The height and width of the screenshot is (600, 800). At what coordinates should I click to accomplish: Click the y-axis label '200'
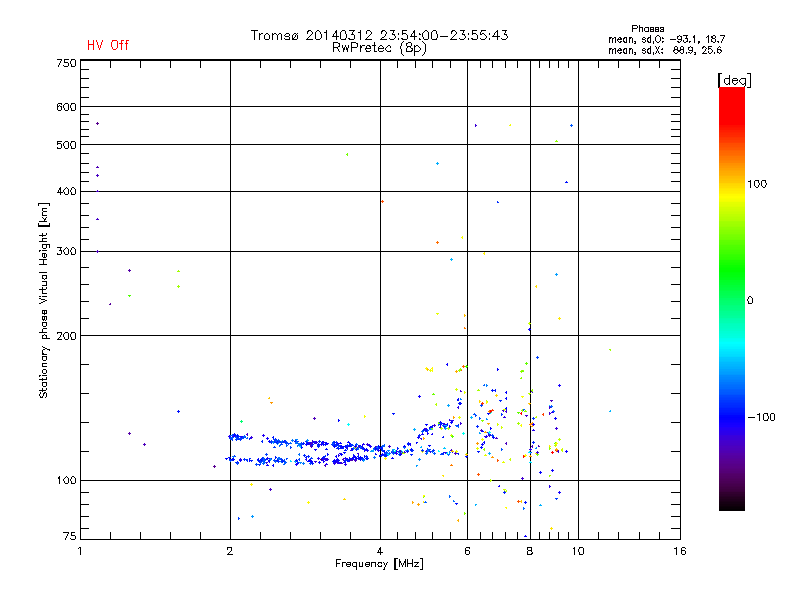66,336
